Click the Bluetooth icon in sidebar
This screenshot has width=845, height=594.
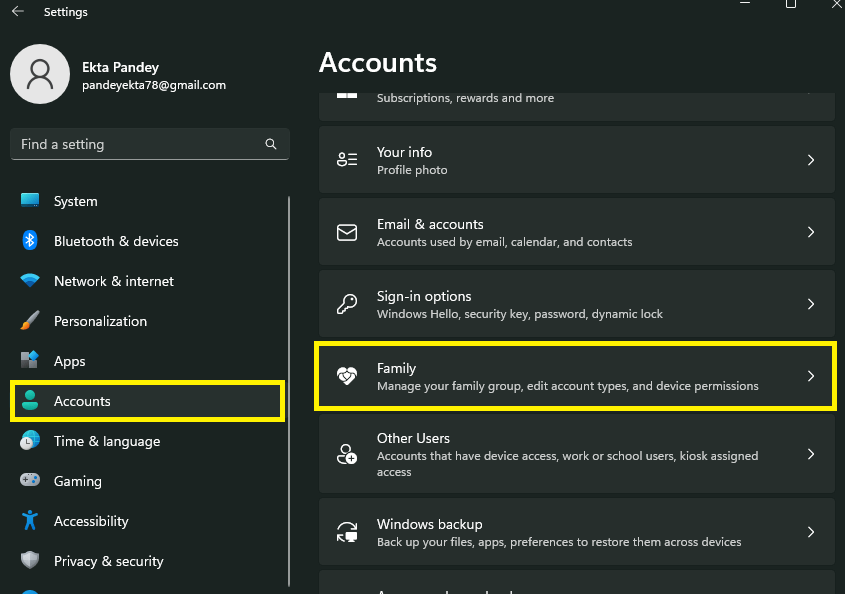30,241
